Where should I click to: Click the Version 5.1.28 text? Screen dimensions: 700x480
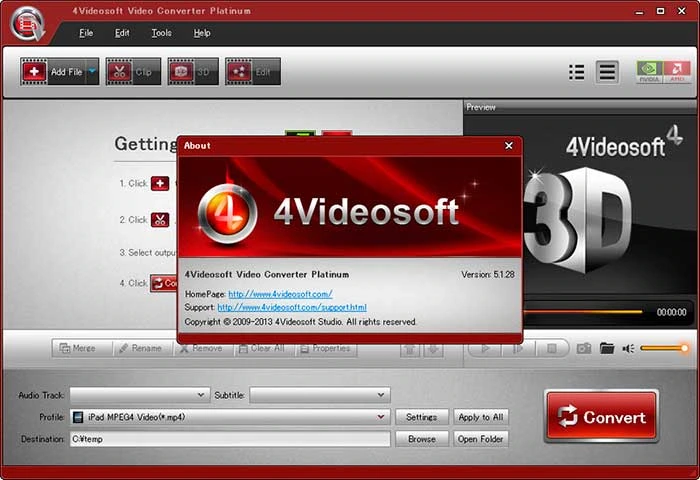coord(488,275)
